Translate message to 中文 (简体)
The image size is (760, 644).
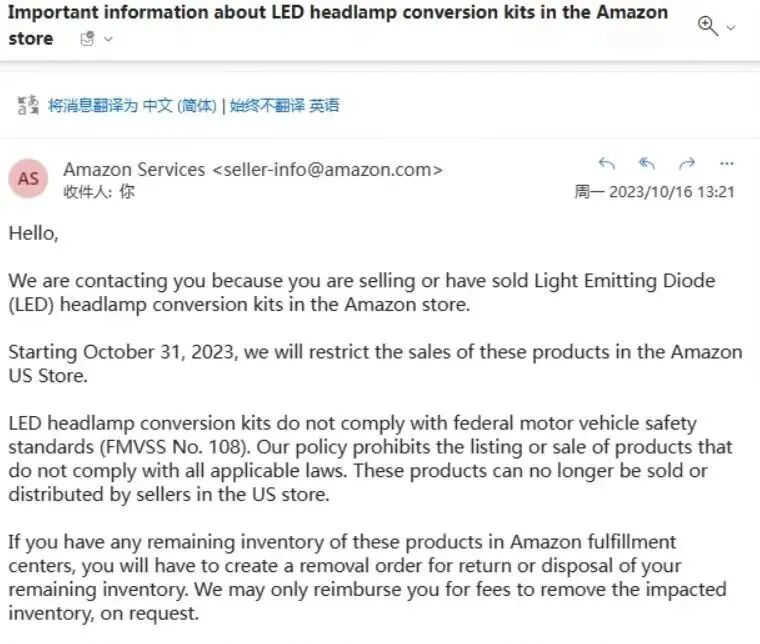[132, 105]
